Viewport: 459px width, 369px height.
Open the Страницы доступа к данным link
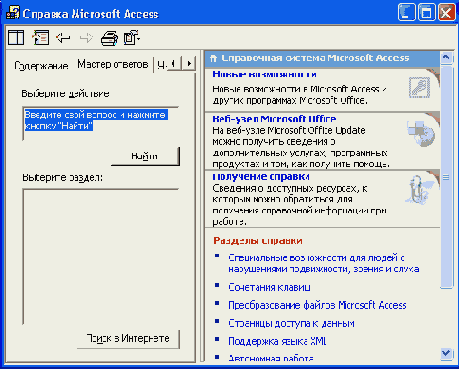[x=291, y=323]
